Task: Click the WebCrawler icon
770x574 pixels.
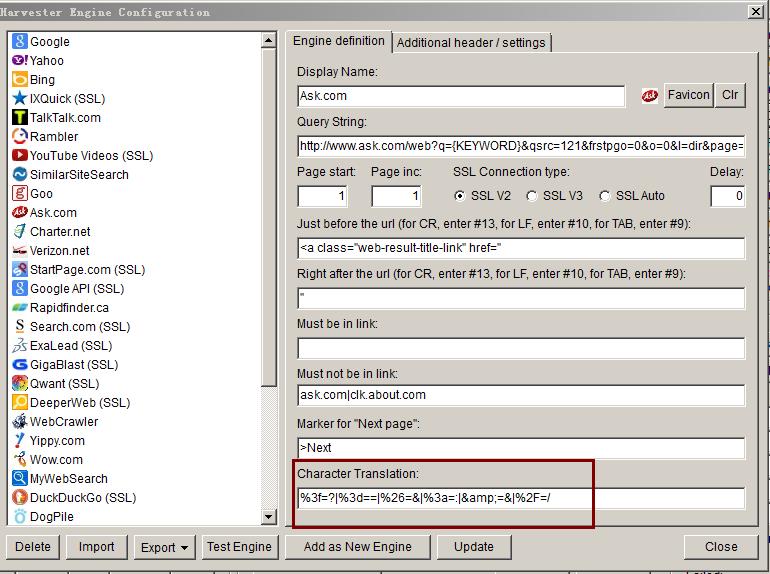Action: 20,421
